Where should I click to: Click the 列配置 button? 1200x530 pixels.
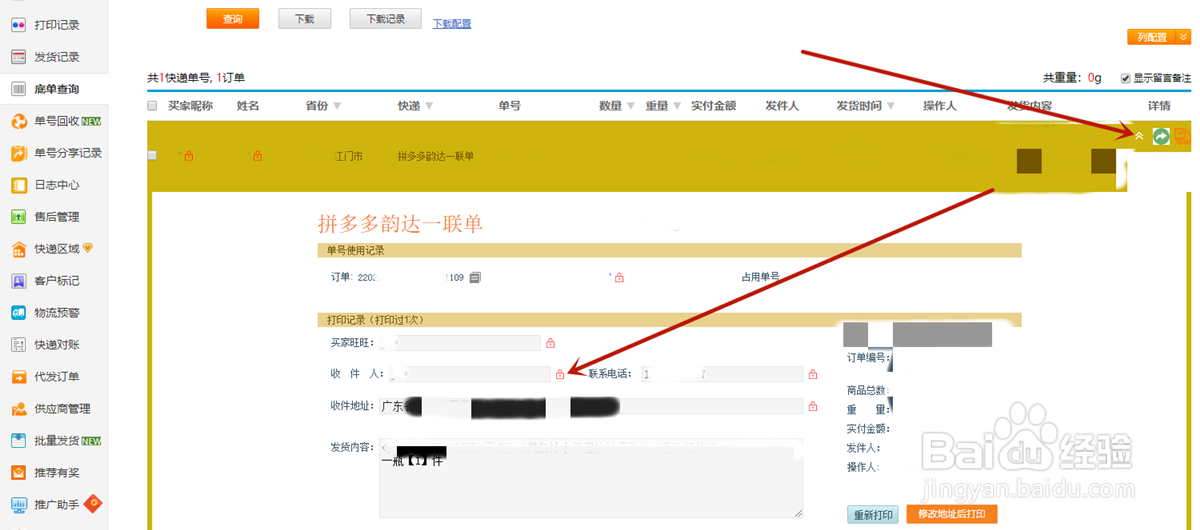click(1152, 37)
